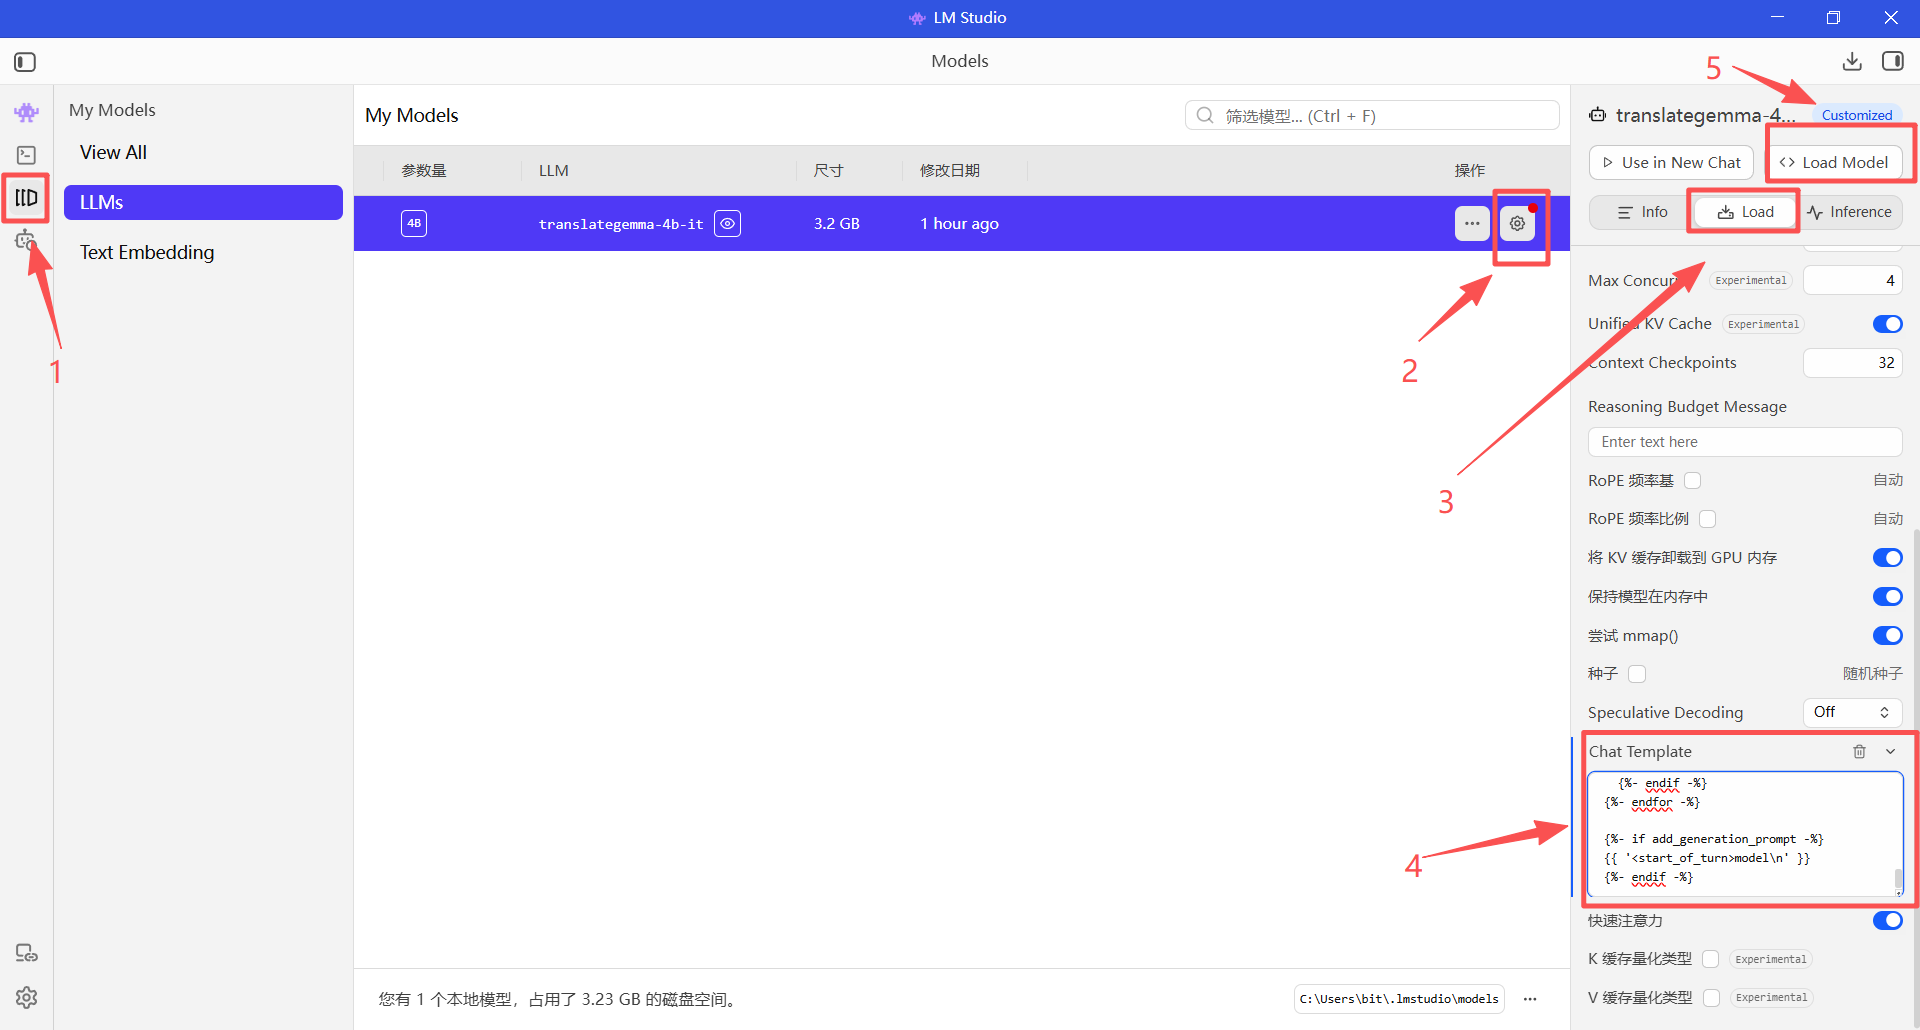Viewport: 1920px width, 1030px height.
Task: Toggle the Unified KV Cache switch
Action: 1887,324
